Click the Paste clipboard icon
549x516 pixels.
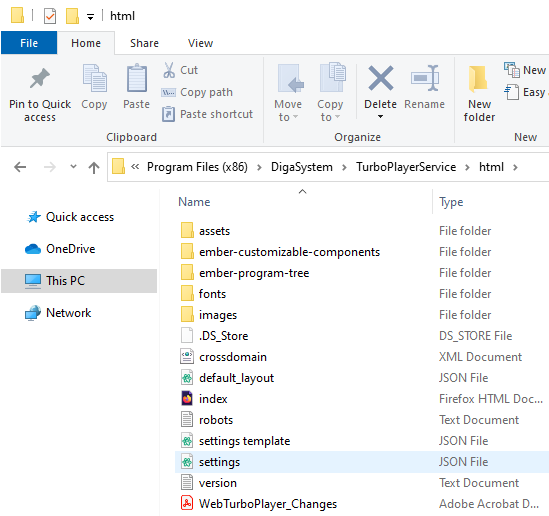(137, 78)
